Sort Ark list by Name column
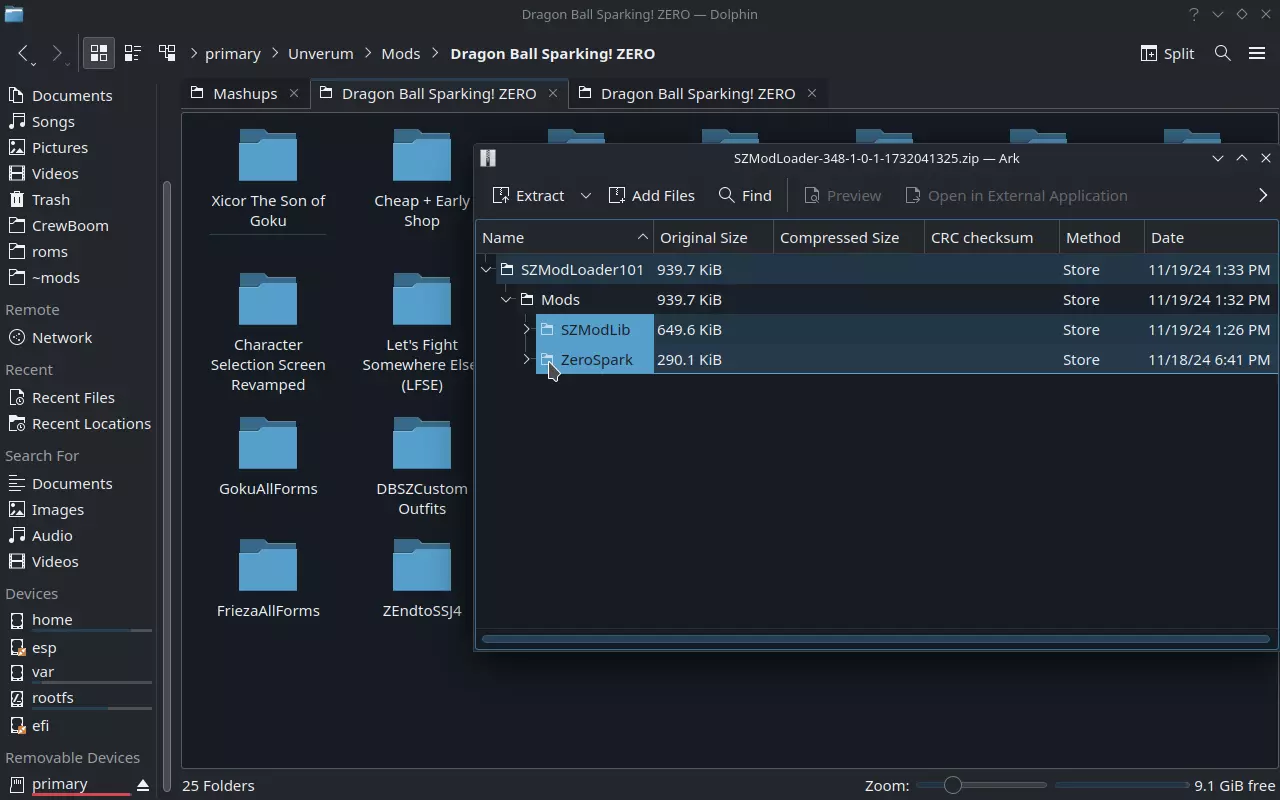Image resolution: width=1280 pixels, height=800 pixels. pyautogui.click(x=565, y=238)
